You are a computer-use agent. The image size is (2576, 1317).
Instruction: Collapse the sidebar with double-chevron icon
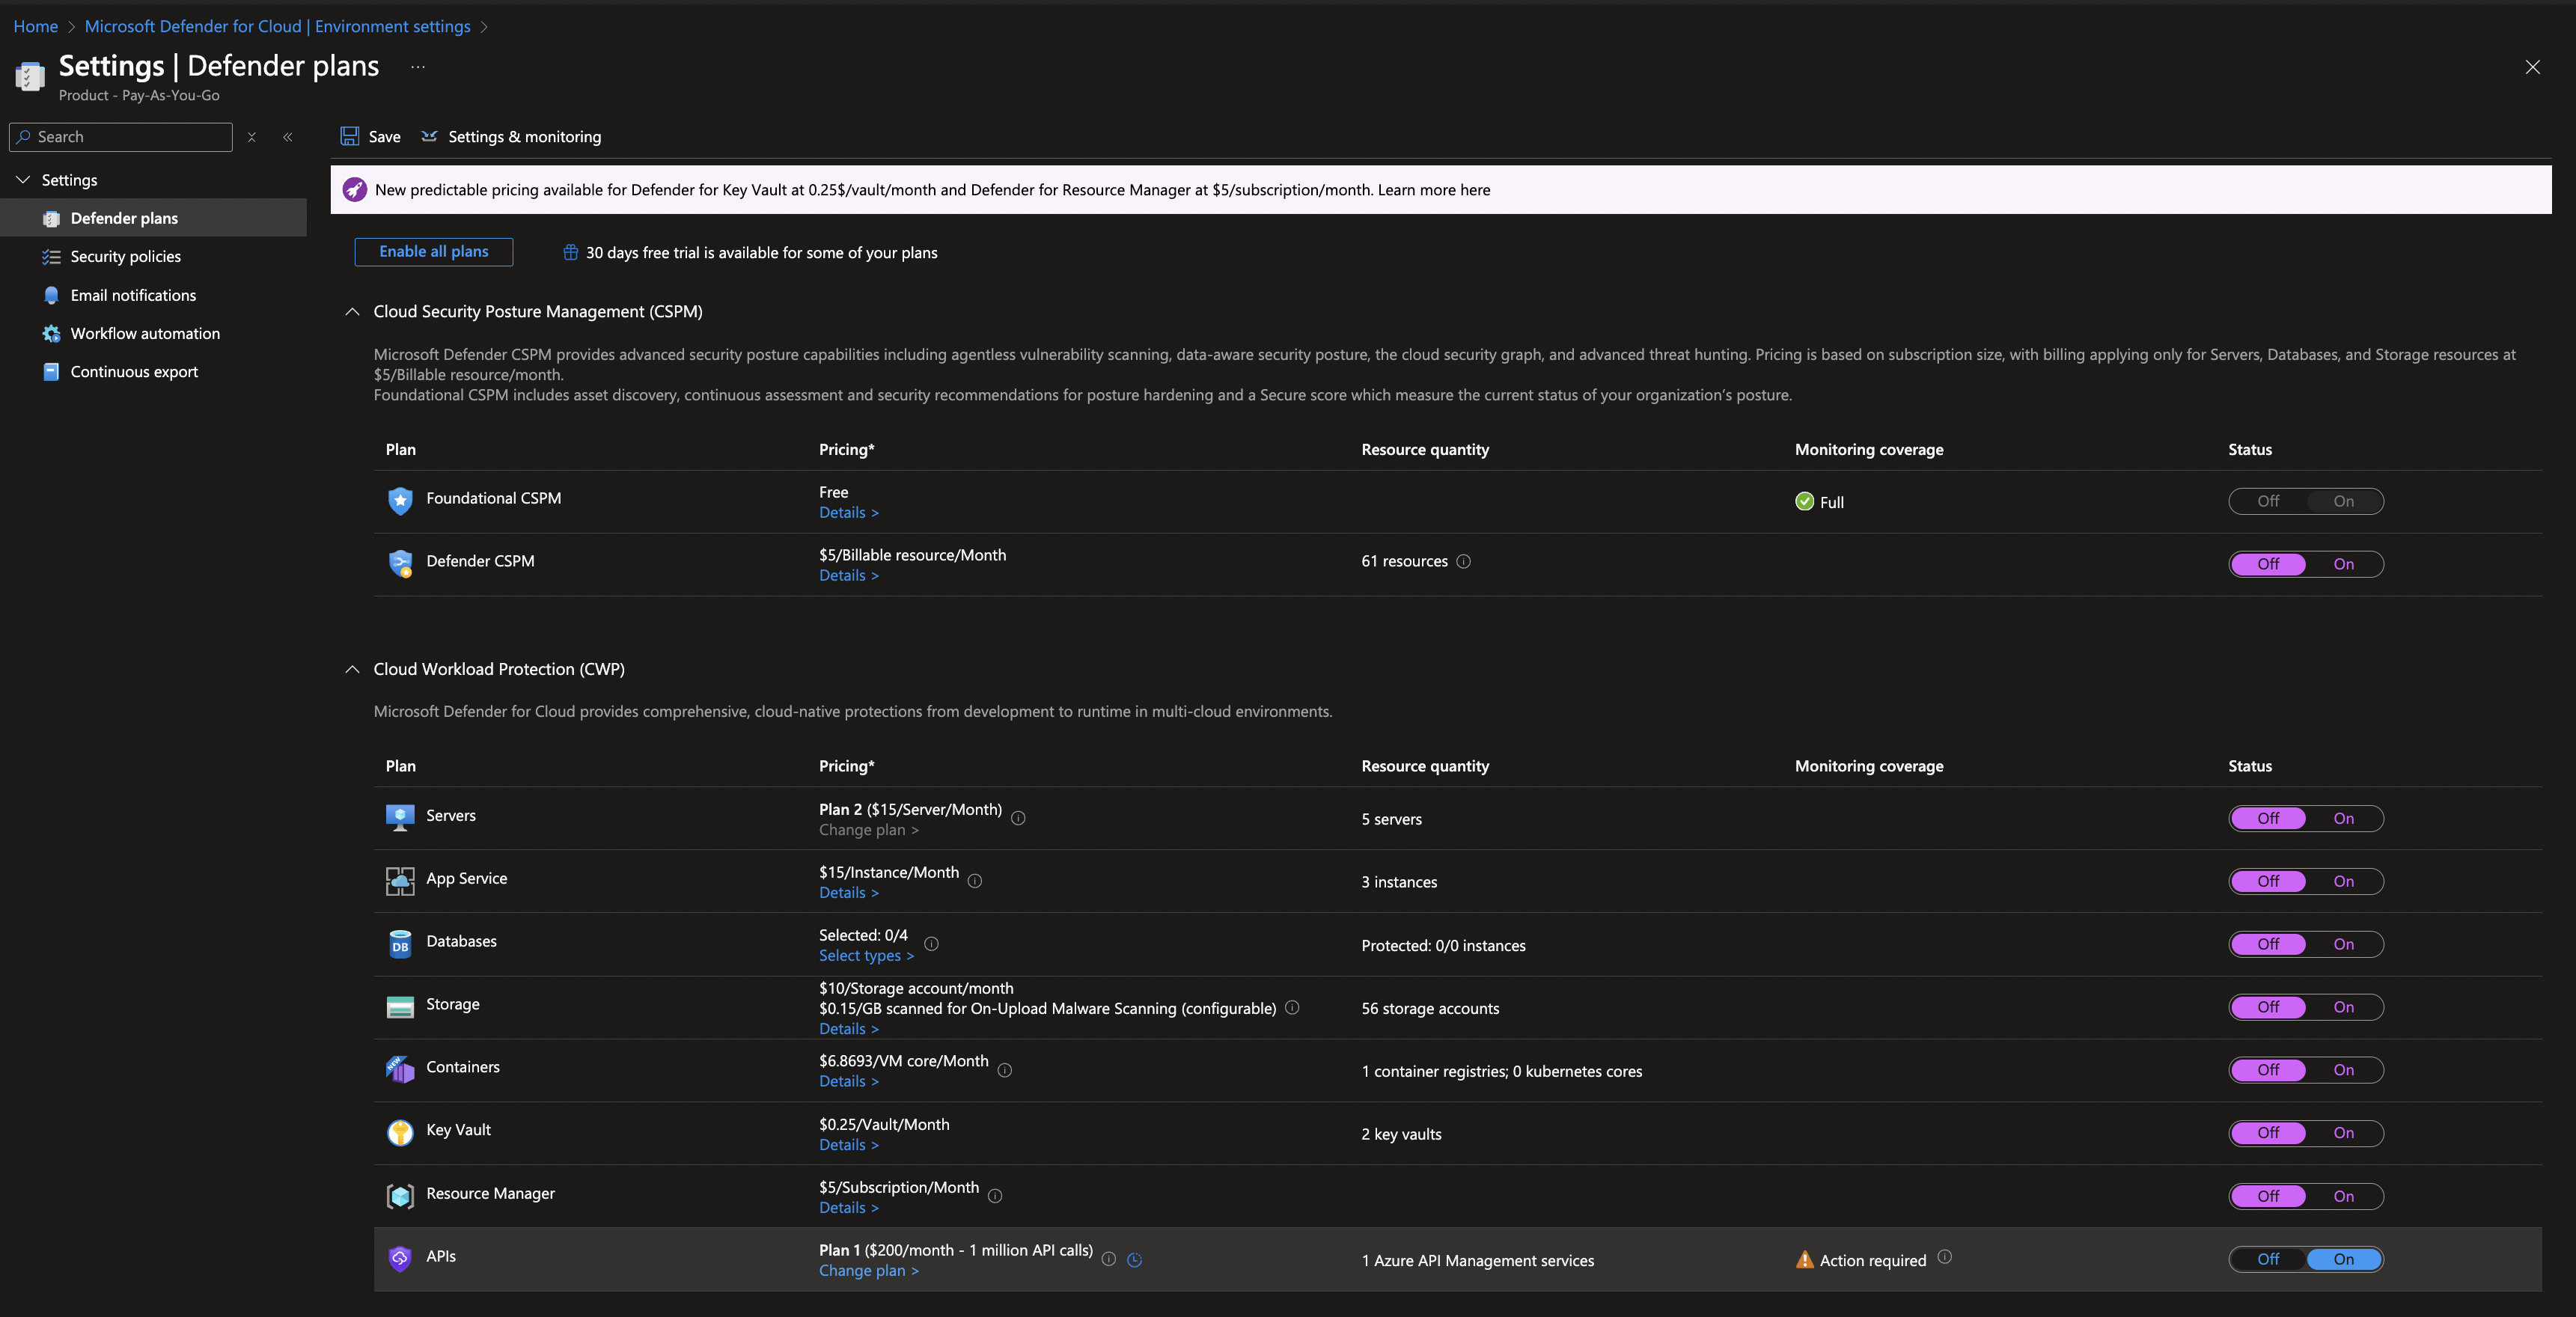(x=288, y=137)
